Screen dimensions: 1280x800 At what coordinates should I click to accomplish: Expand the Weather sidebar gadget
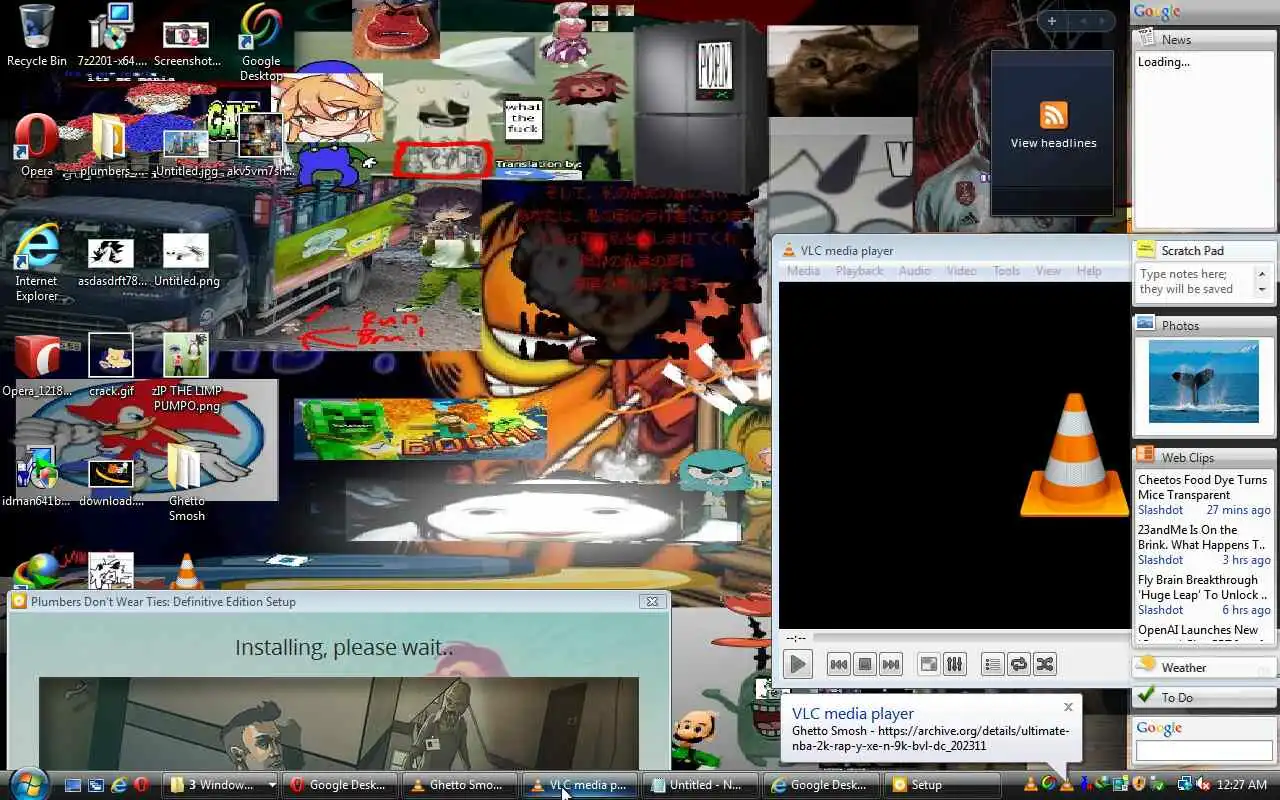(1204, 667)
